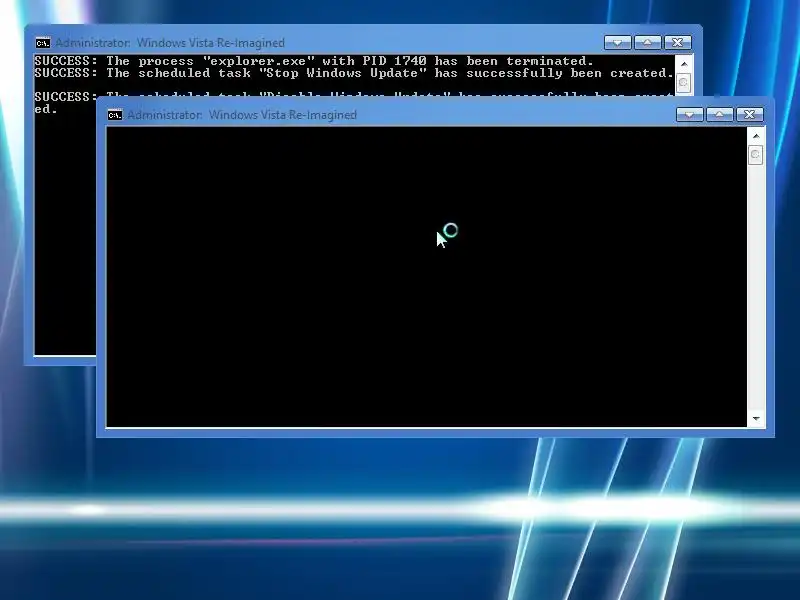Viewport: 800px width, 600px height.
Task: Click the 'ed.' line in the back window
Action: tap(46, 109)
